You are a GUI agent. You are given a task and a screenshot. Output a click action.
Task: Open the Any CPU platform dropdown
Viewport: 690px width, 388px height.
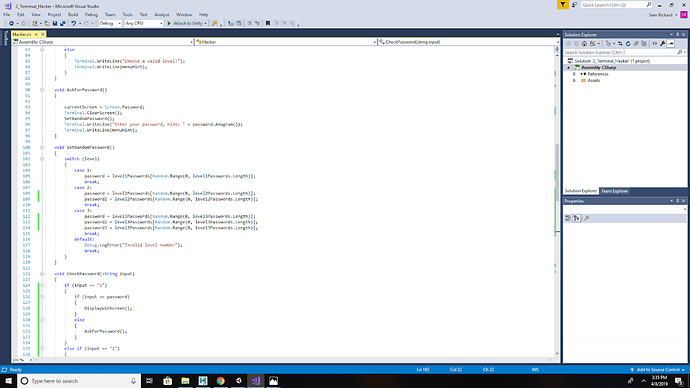pos(144,23)
